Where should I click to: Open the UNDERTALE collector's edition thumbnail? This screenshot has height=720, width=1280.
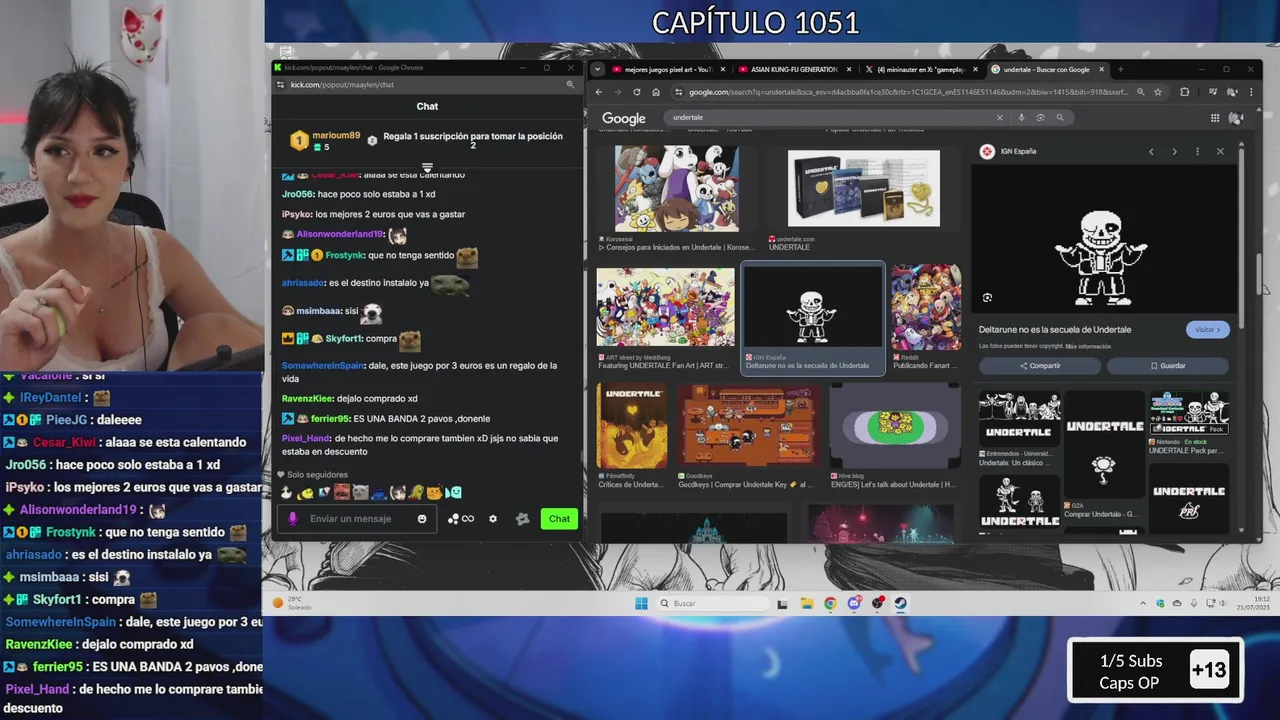point(864,189)
